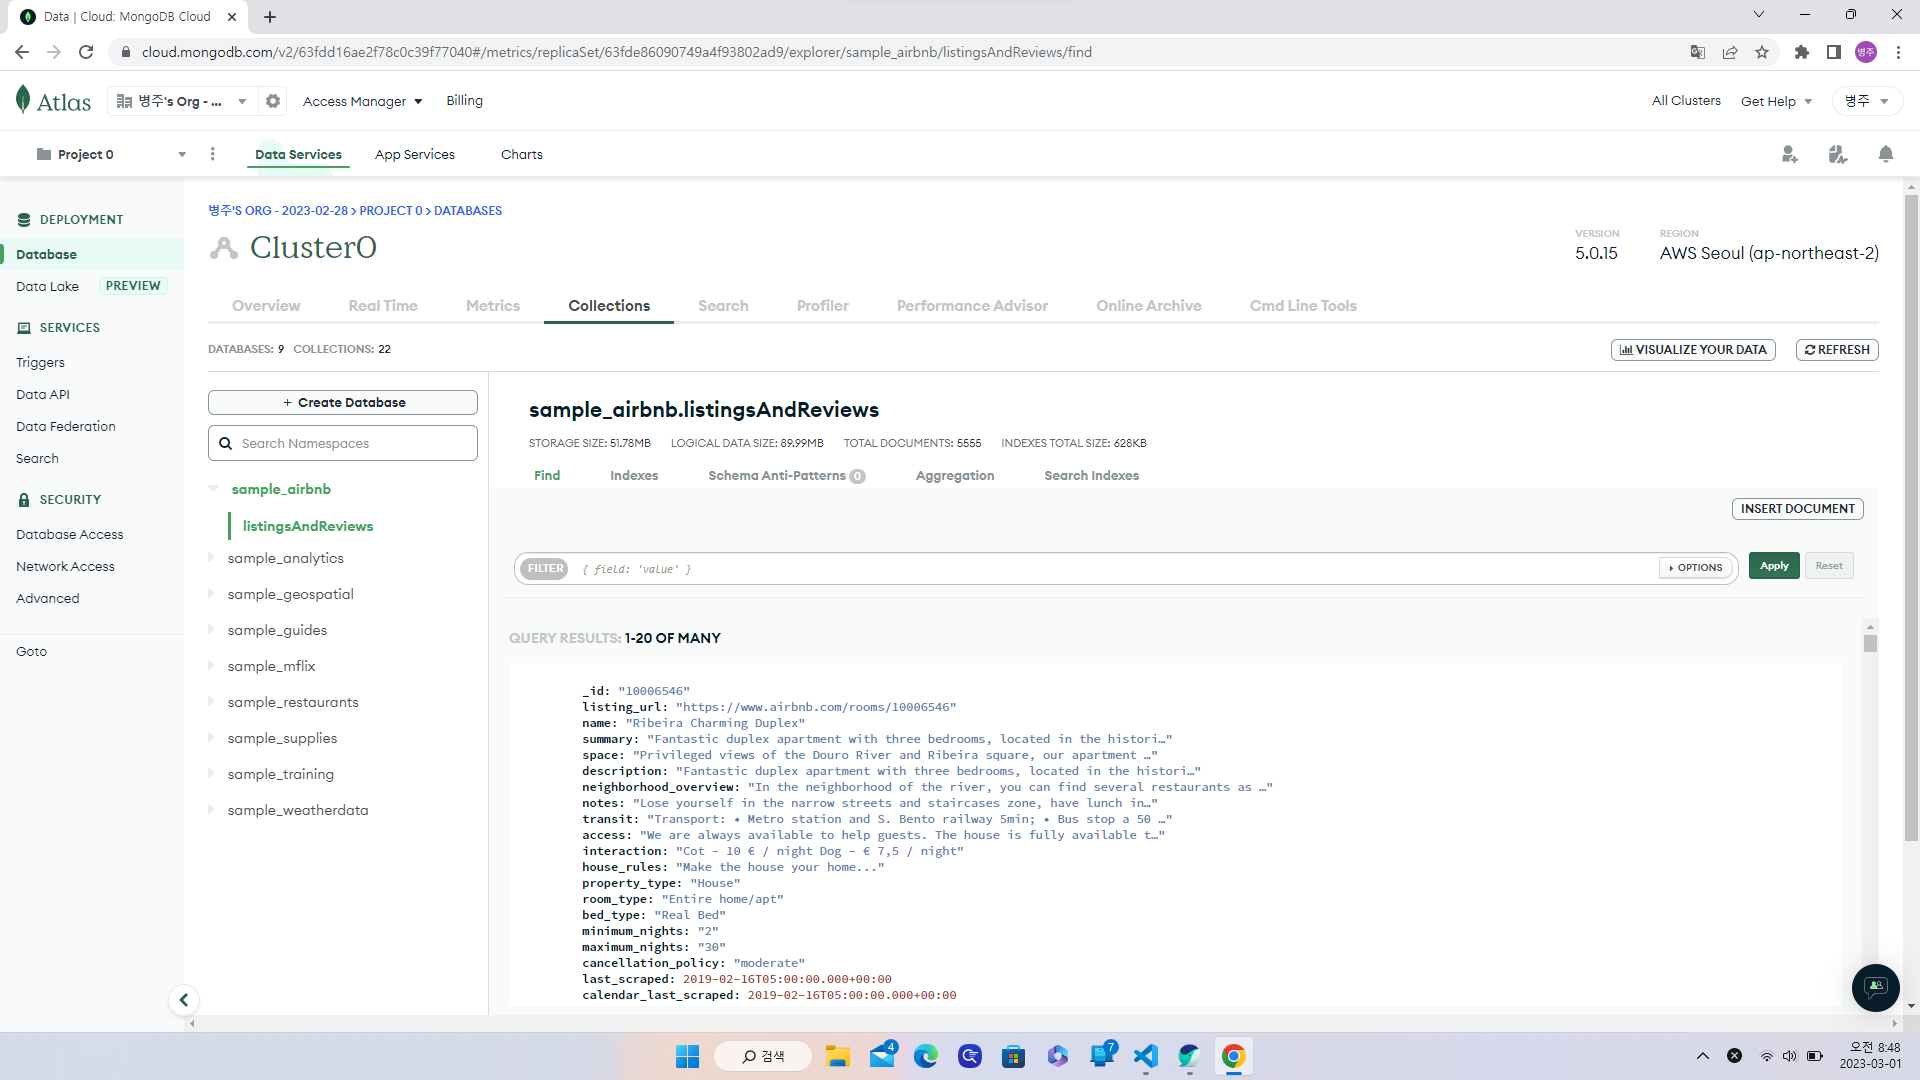Screen dimensions: 1920x1080
Task: Select the listingsAndReviews collection
Action: pos(308,526)
